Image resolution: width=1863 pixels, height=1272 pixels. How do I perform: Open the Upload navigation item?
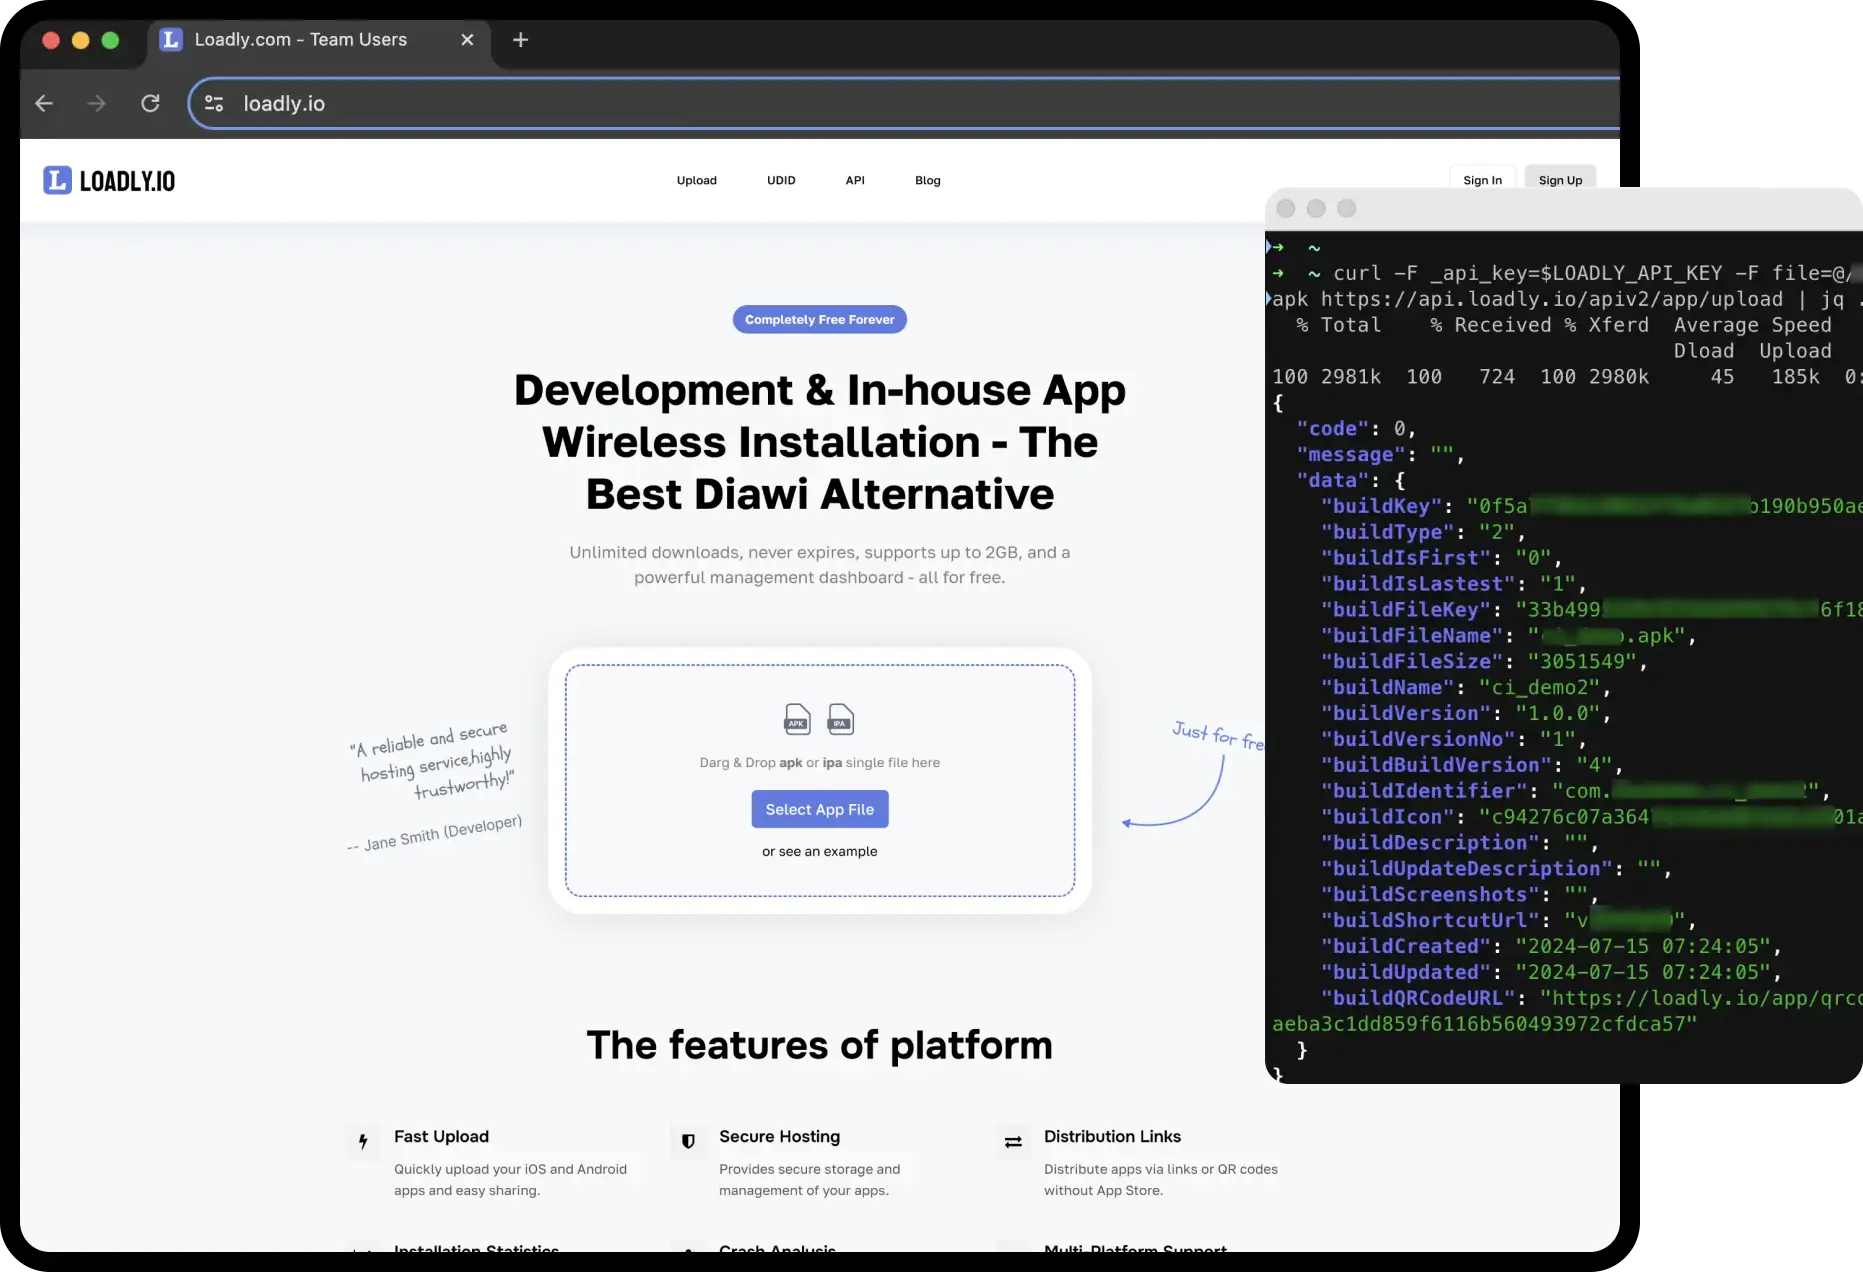click(696, 181)
